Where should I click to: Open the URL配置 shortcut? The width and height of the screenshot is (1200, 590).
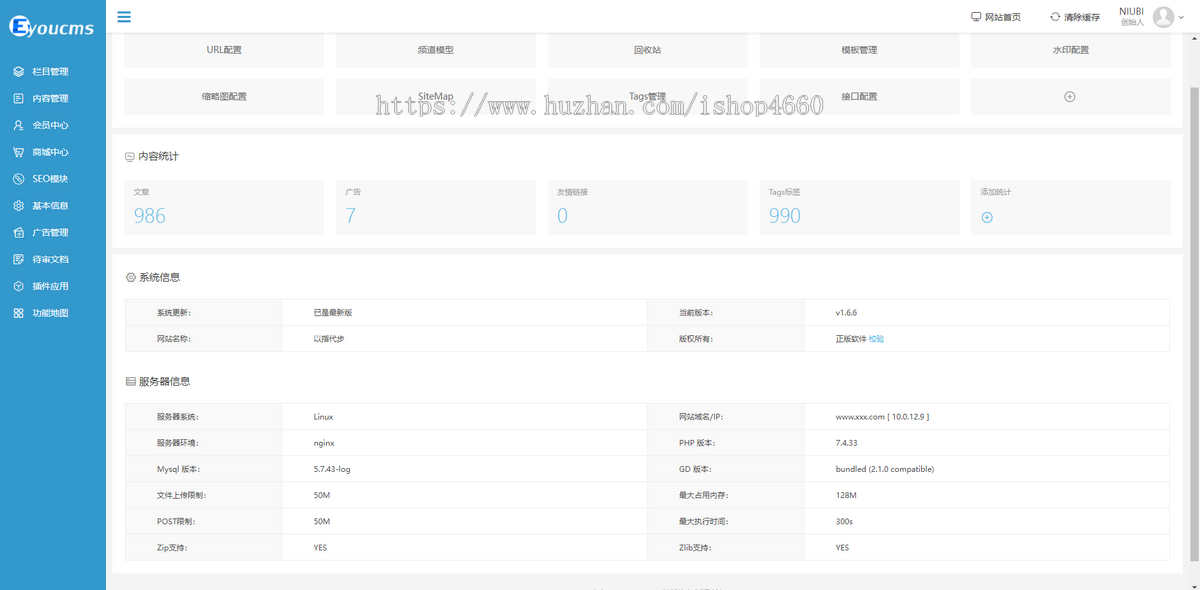coord(224,50)
